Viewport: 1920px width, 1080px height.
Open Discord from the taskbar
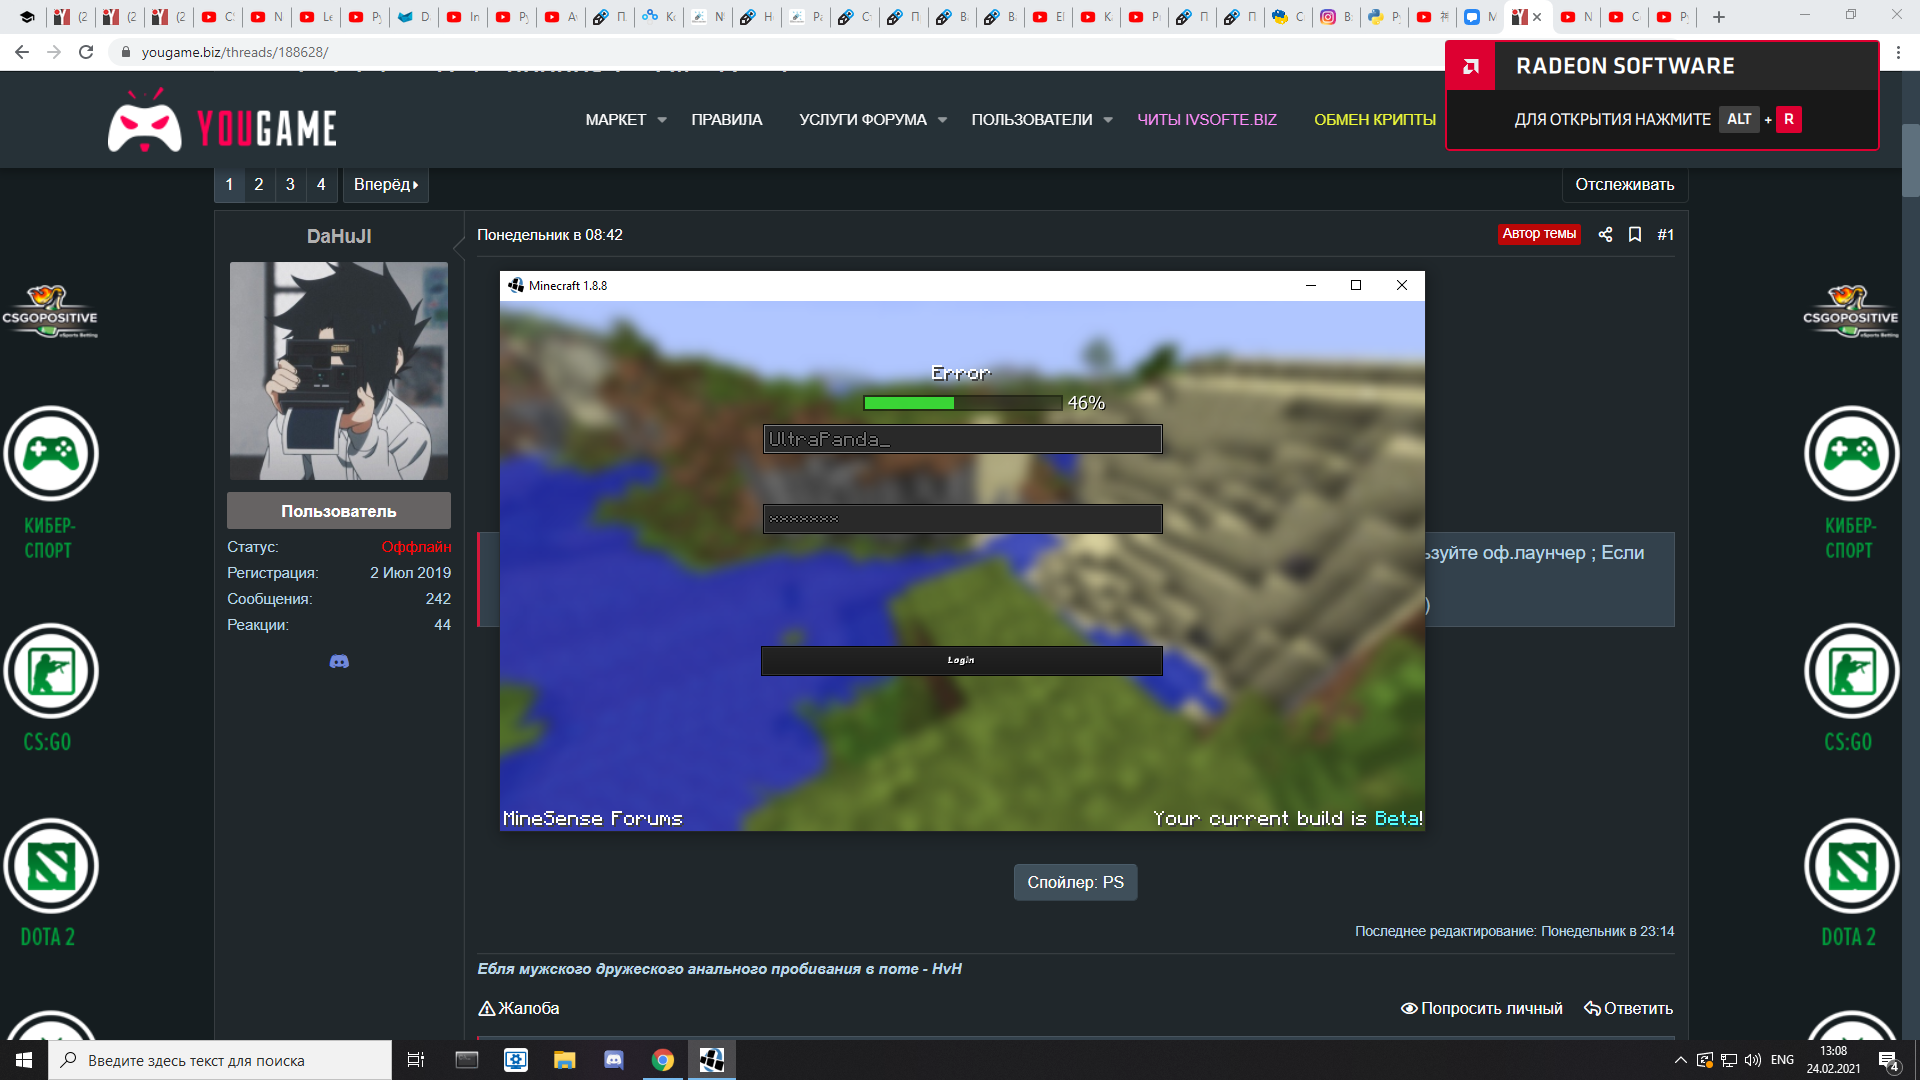click(x=614, y=1060)
